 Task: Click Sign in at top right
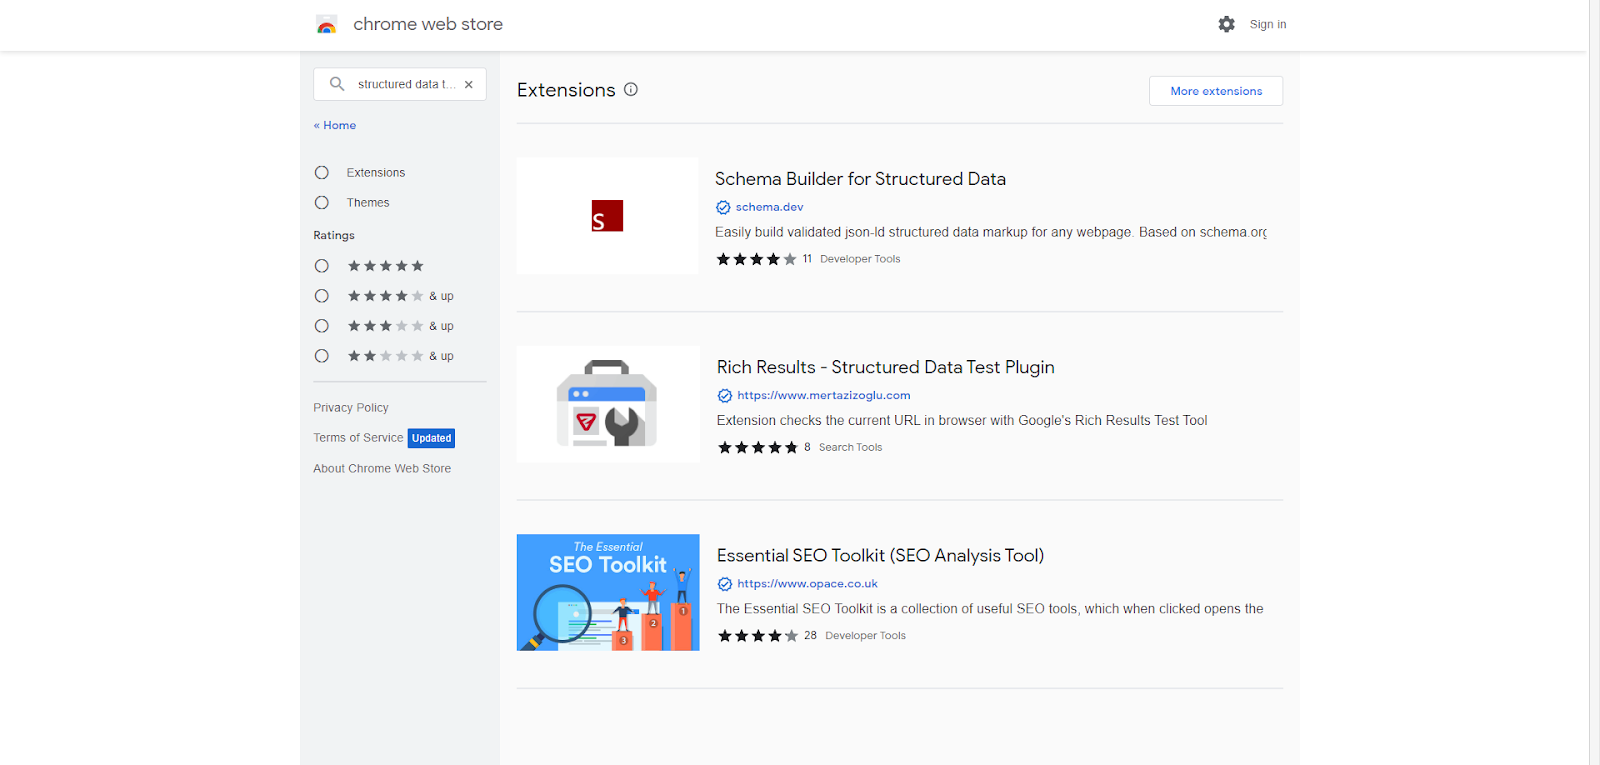1268,24
